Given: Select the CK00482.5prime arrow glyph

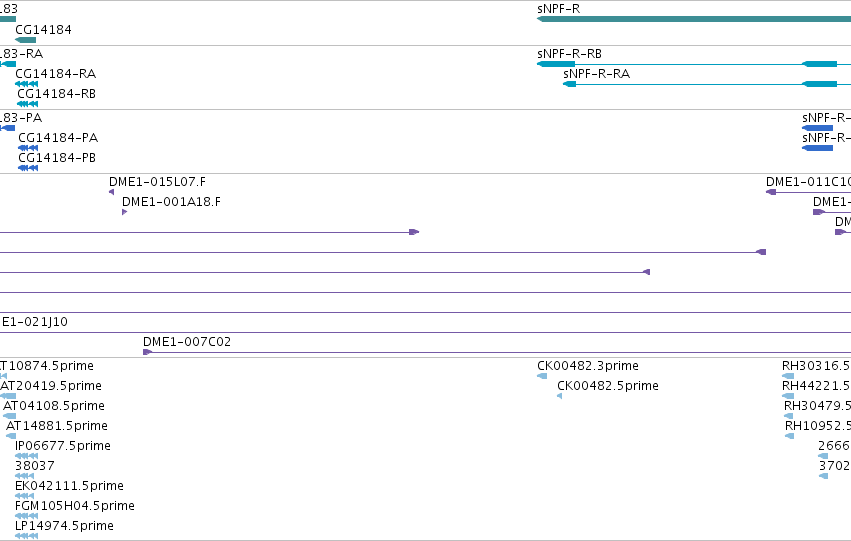Looking at the screenshot, I should 560,396.
